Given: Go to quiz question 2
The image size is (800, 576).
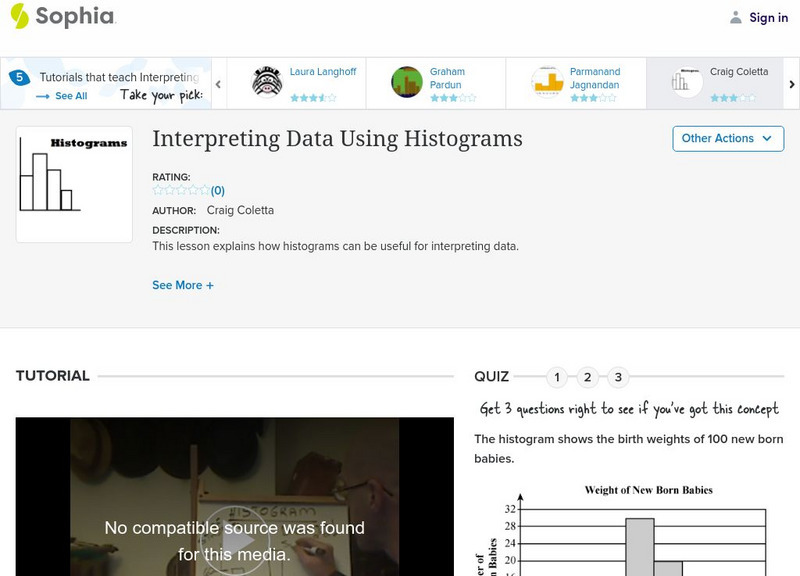Looking at the screenshot, I should point(588,377).
